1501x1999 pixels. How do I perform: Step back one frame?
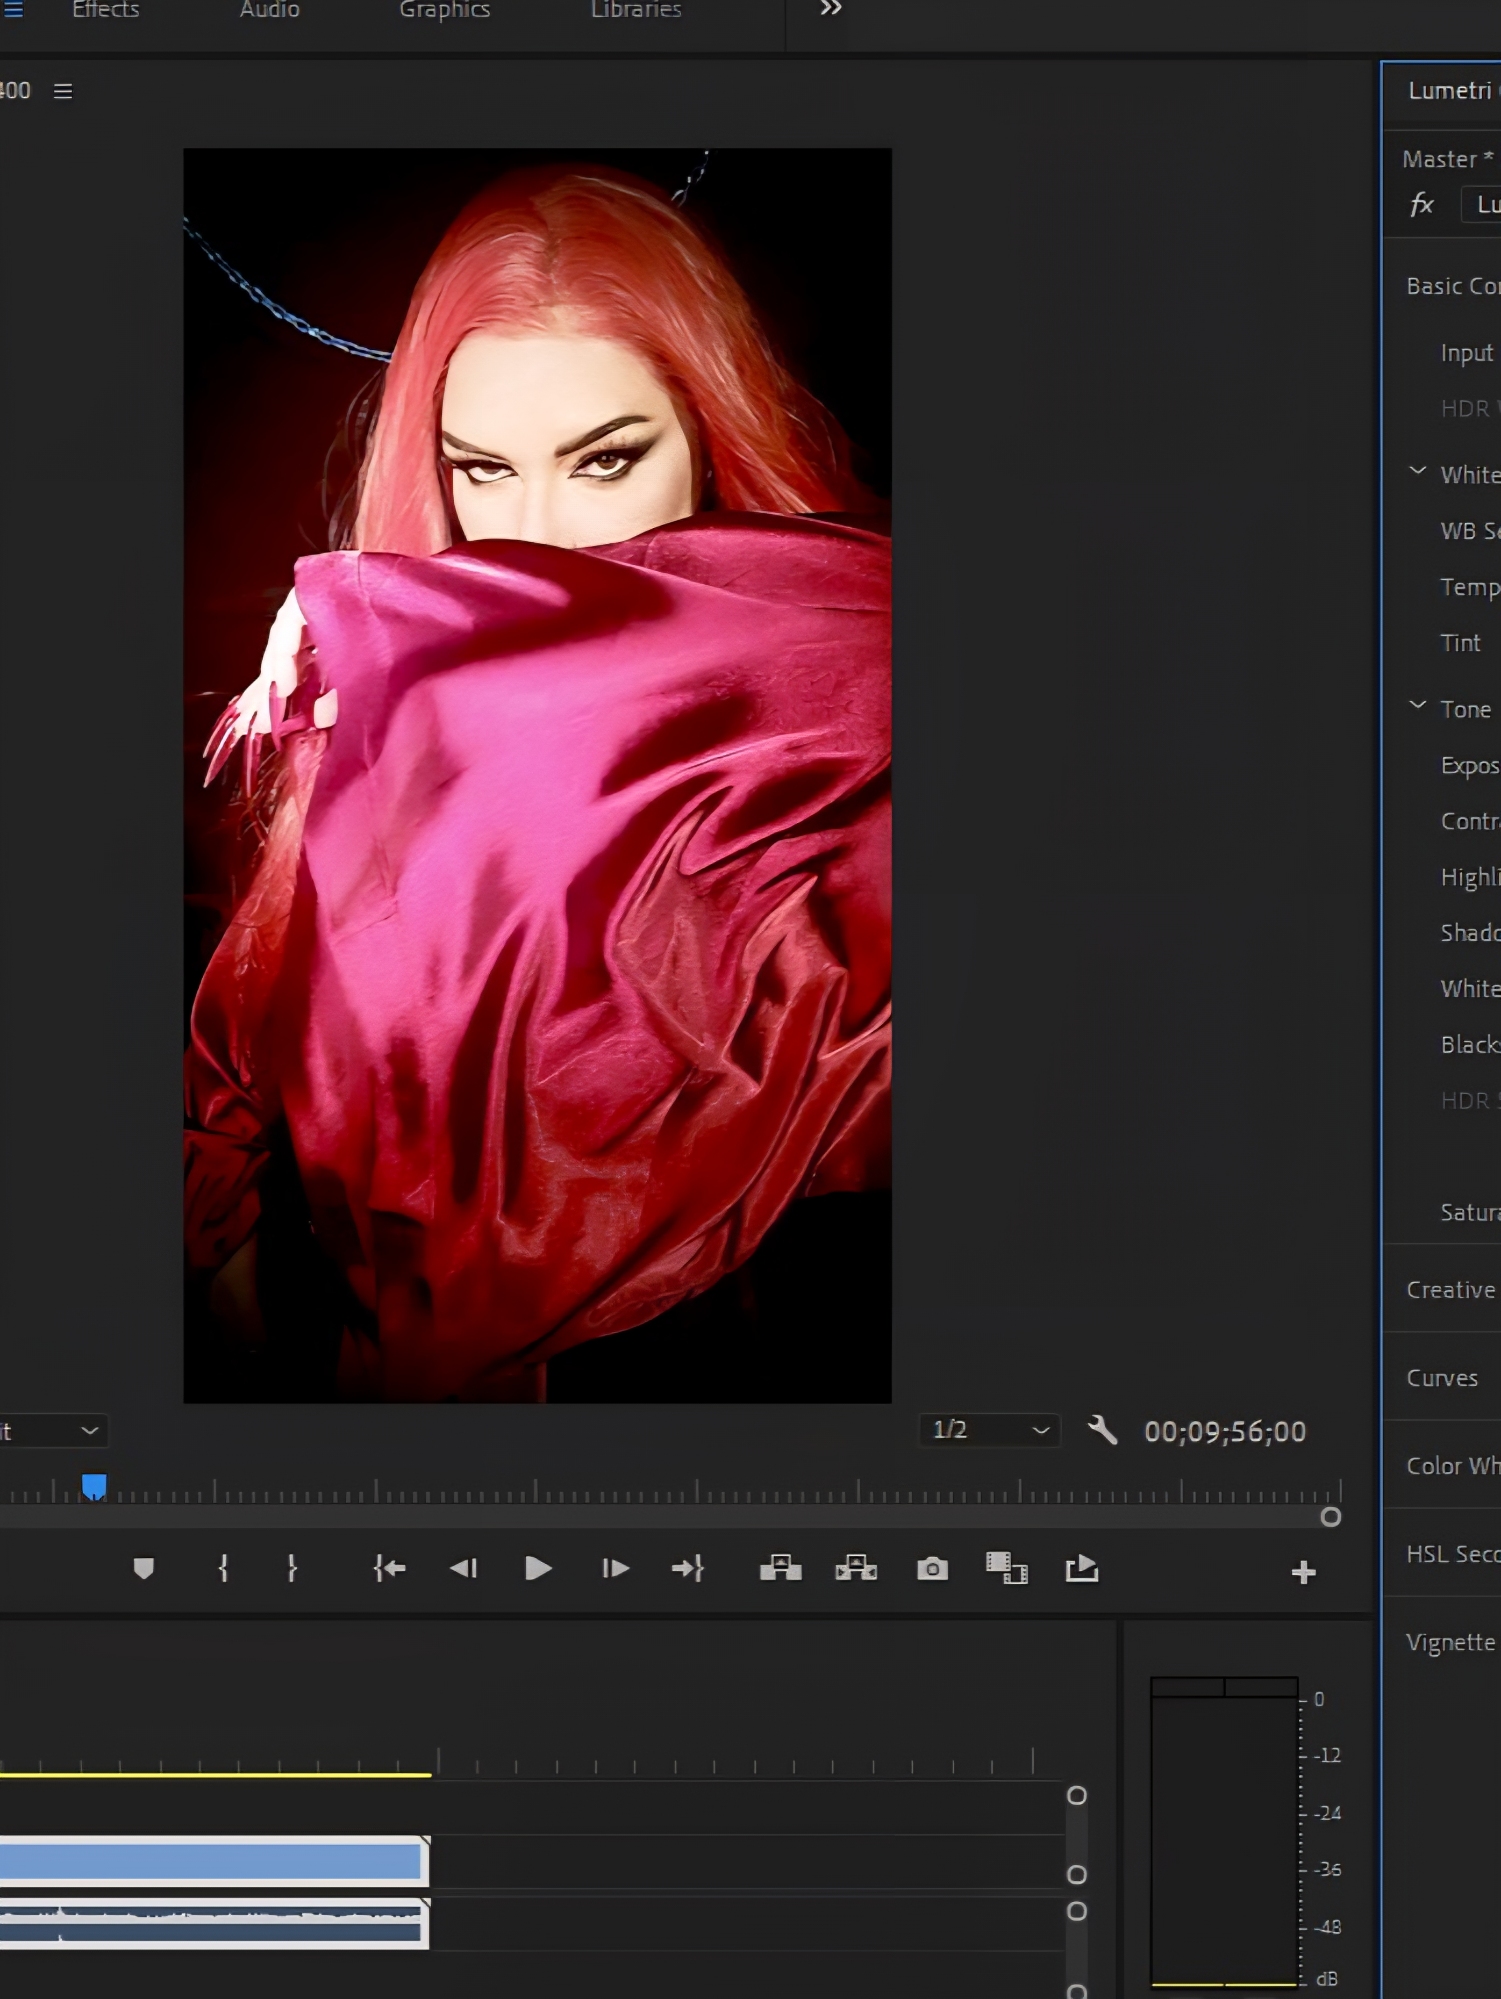pos(463,1568)
